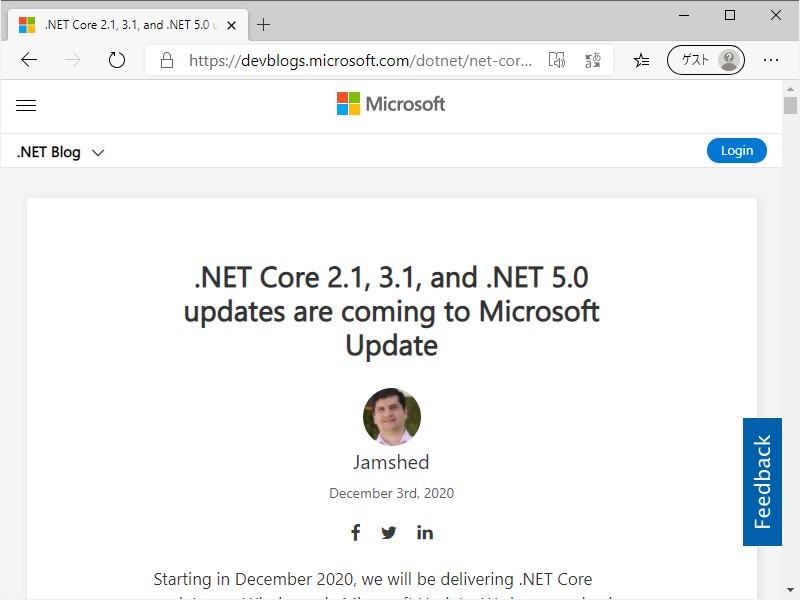The image size is (800, 600).
Task: Share the article on LinkedIn
Action: coord(425,532)
